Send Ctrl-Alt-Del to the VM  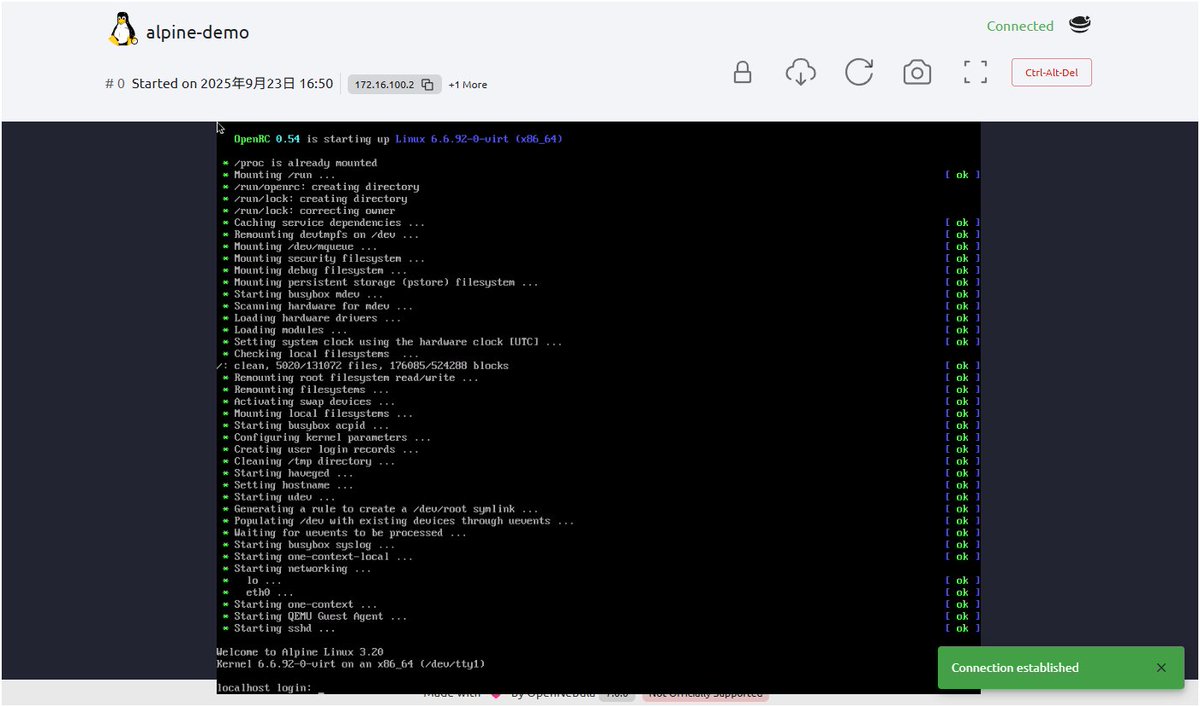coord(1051,72)
